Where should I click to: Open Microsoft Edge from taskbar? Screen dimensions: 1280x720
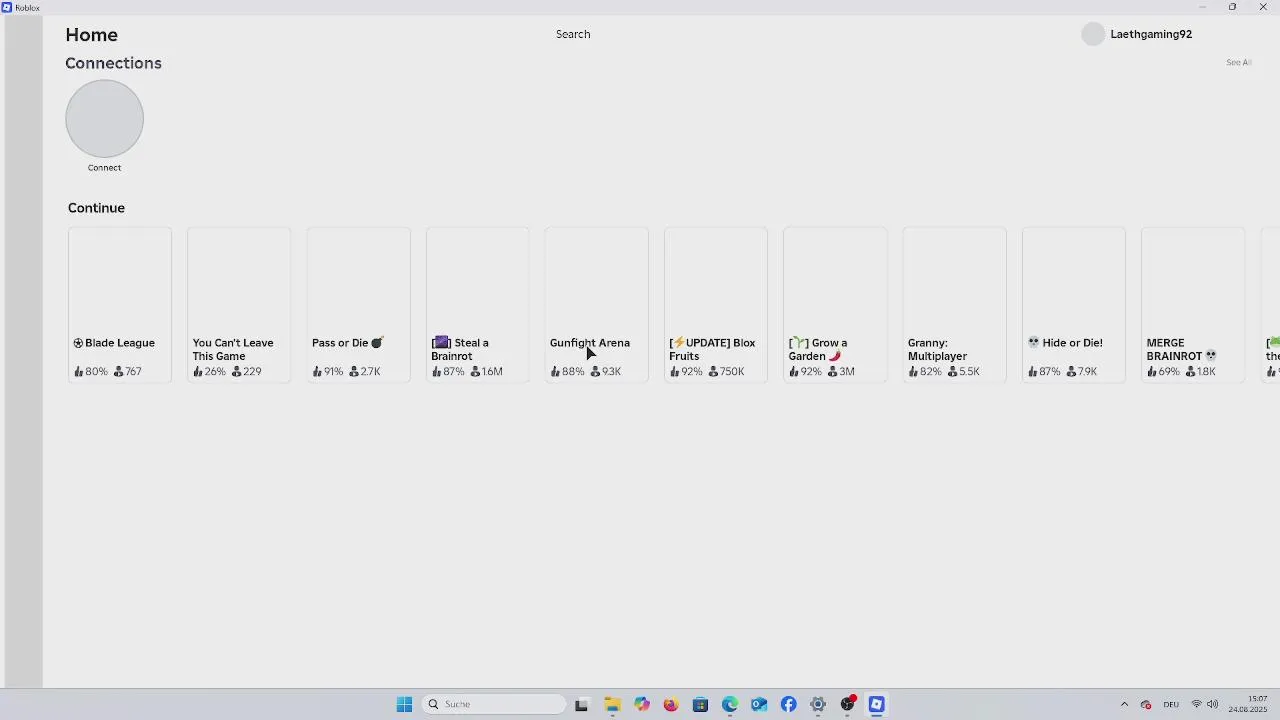(729, 704)
